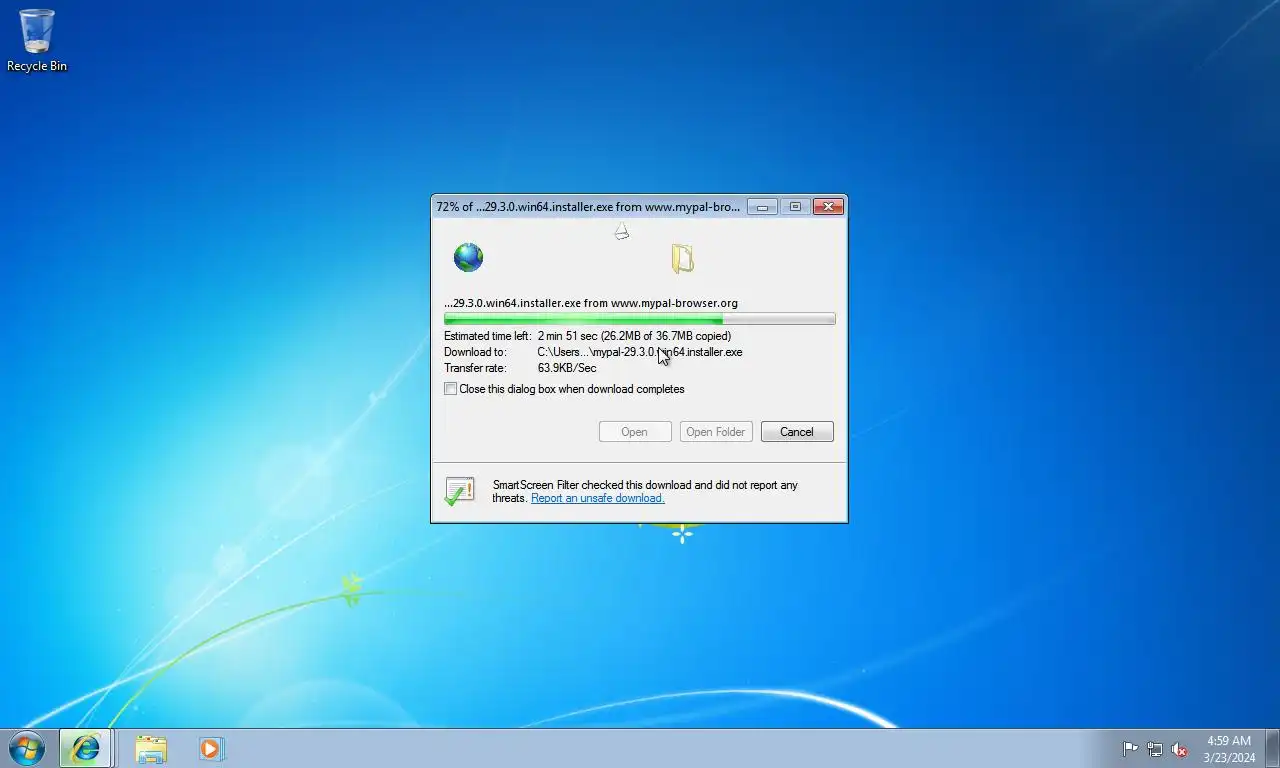Maximize the download dialog window
The width and height of the screenshot is (1280, 768).
(x=795, y=207)
